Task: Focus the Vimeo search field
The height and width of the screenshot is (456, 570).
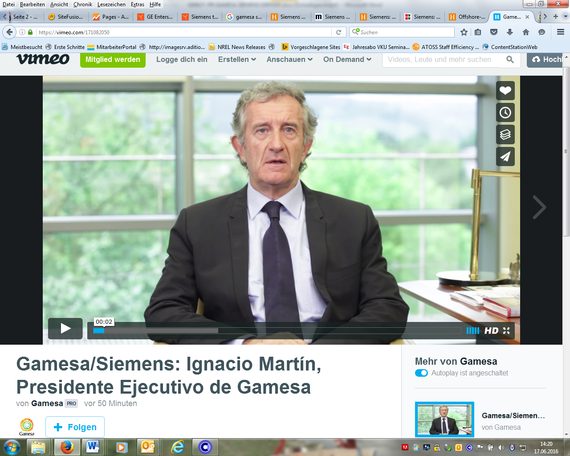Action: 443,60
